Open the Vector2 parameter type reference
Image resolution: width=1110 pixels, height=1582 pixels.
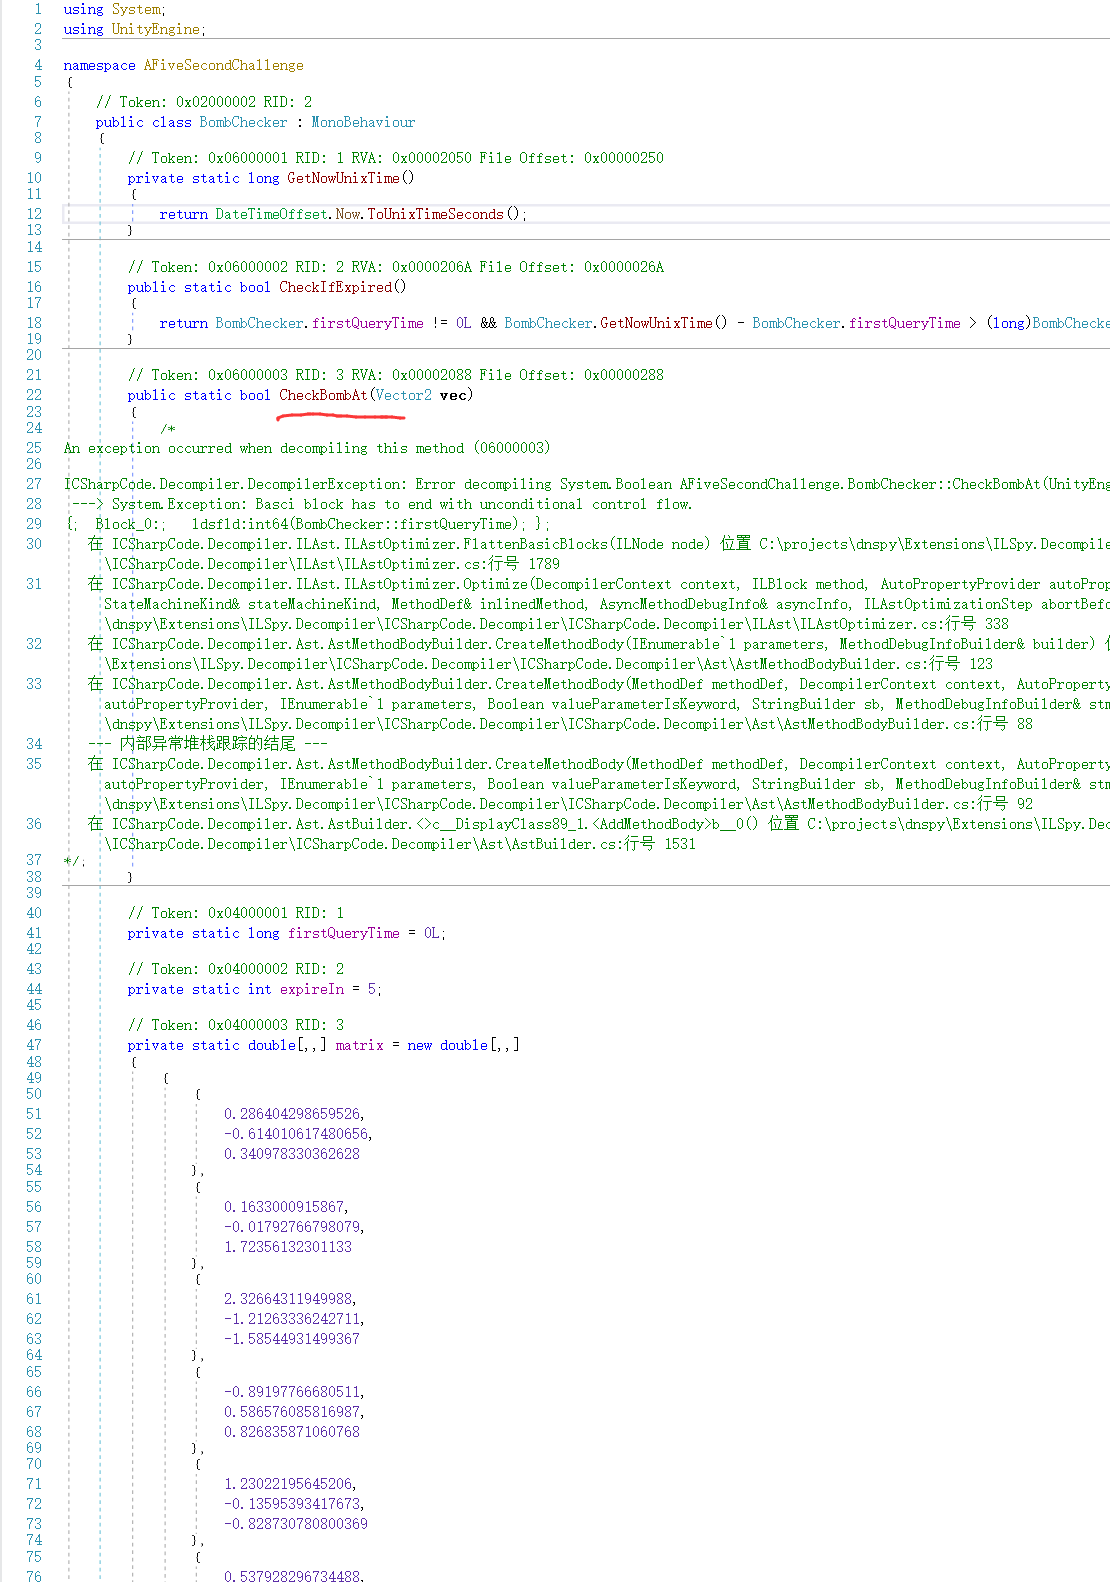(403, 395)
